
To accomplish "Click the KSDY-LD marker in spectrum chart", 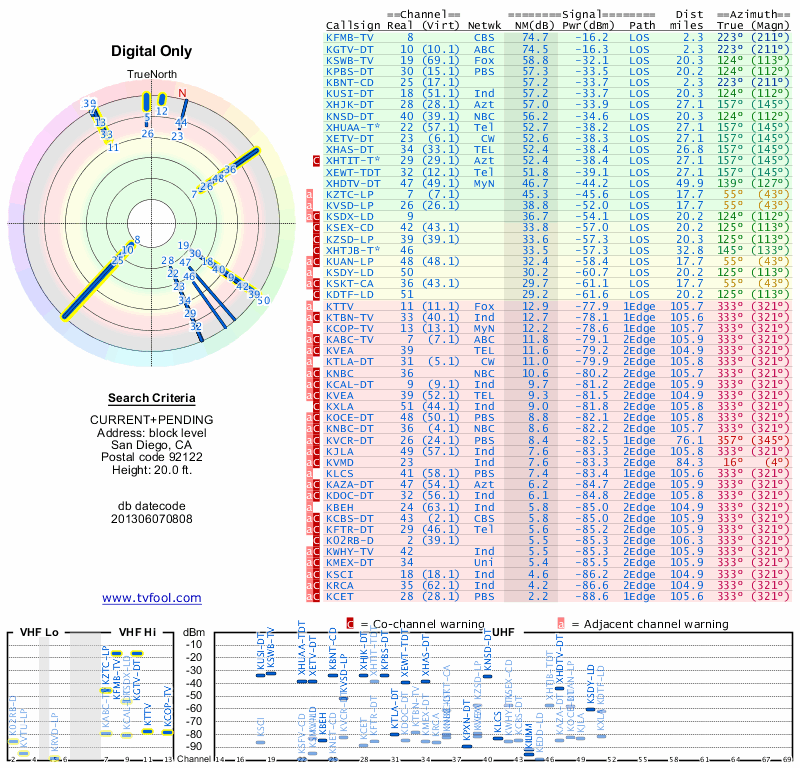I will click(x=590, y=709).
